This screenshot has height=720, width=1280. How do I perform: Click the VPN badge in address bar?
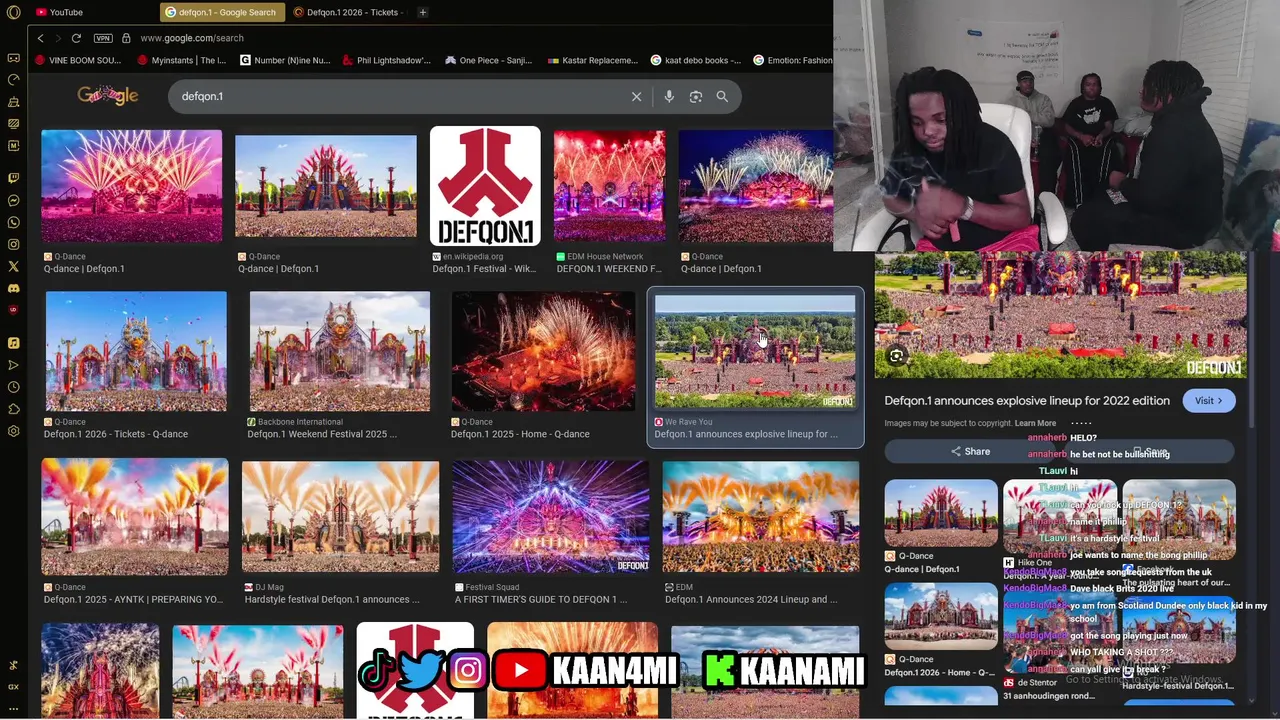103,38
